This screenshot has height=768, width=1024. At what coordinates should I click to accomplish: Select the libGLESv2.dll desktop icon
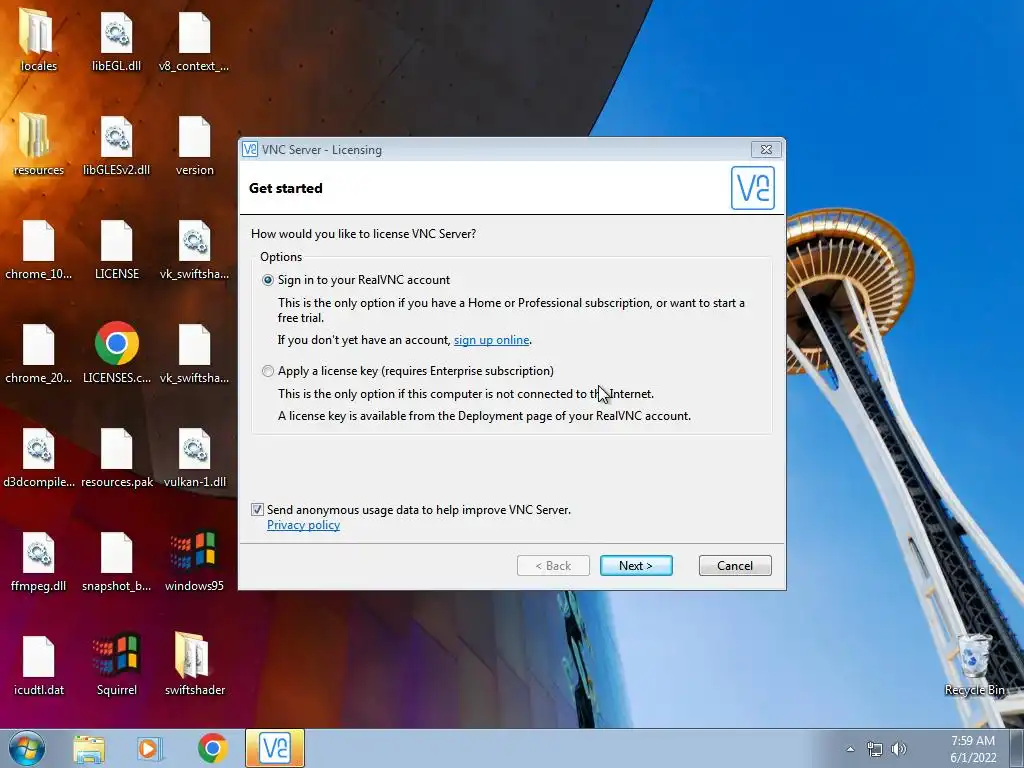tap(116, 136)
